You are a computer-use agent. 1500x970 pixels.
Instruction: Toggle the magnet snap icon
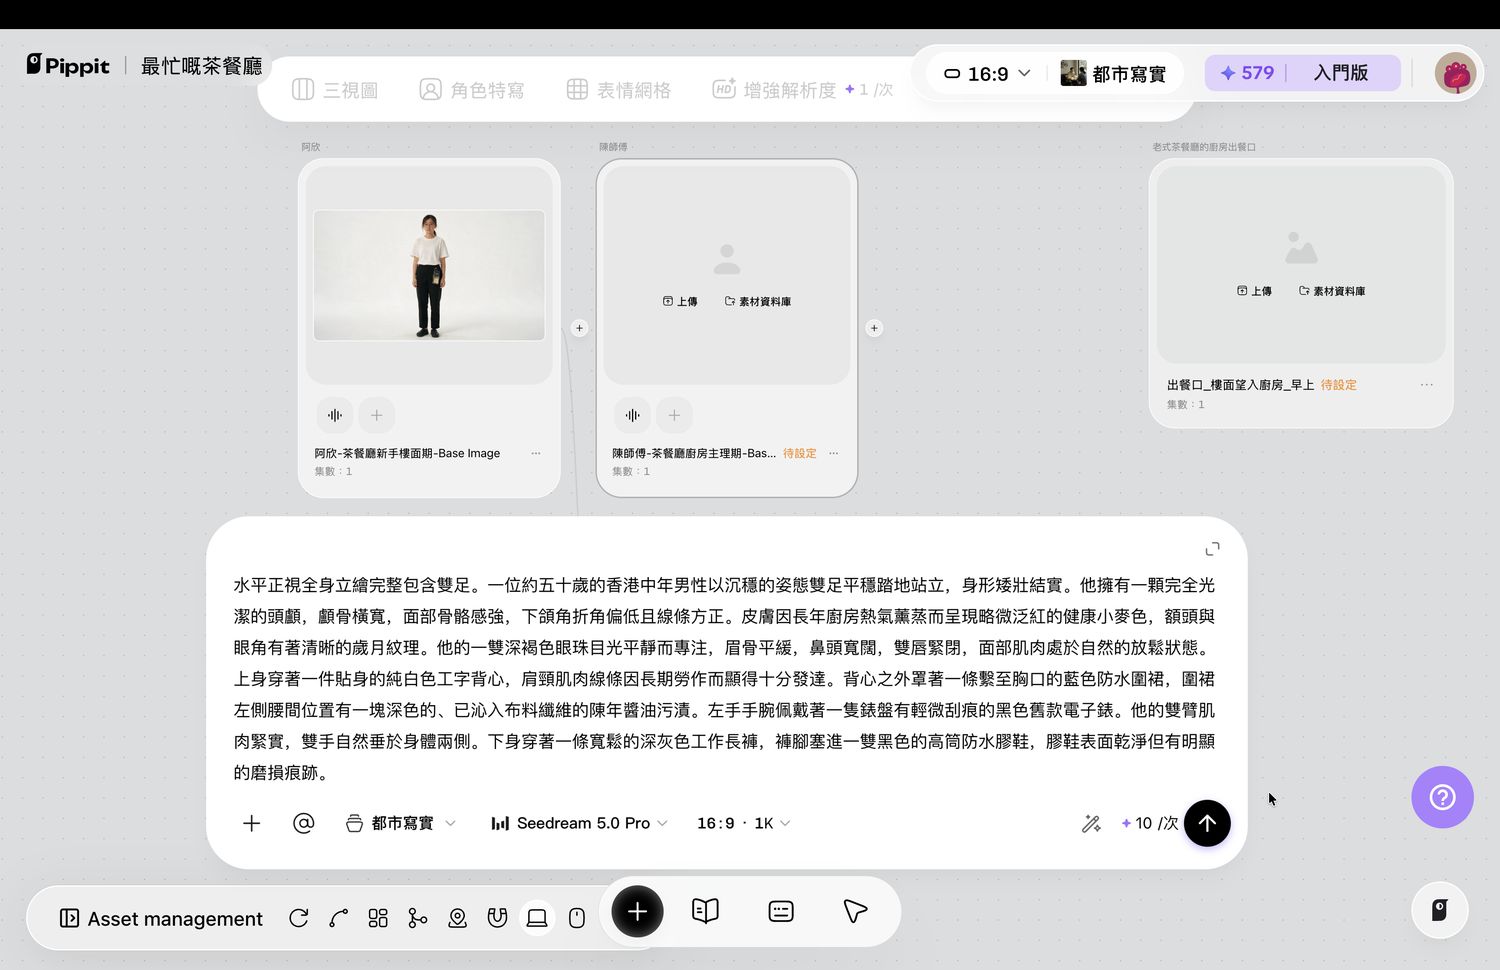point(498,918)
